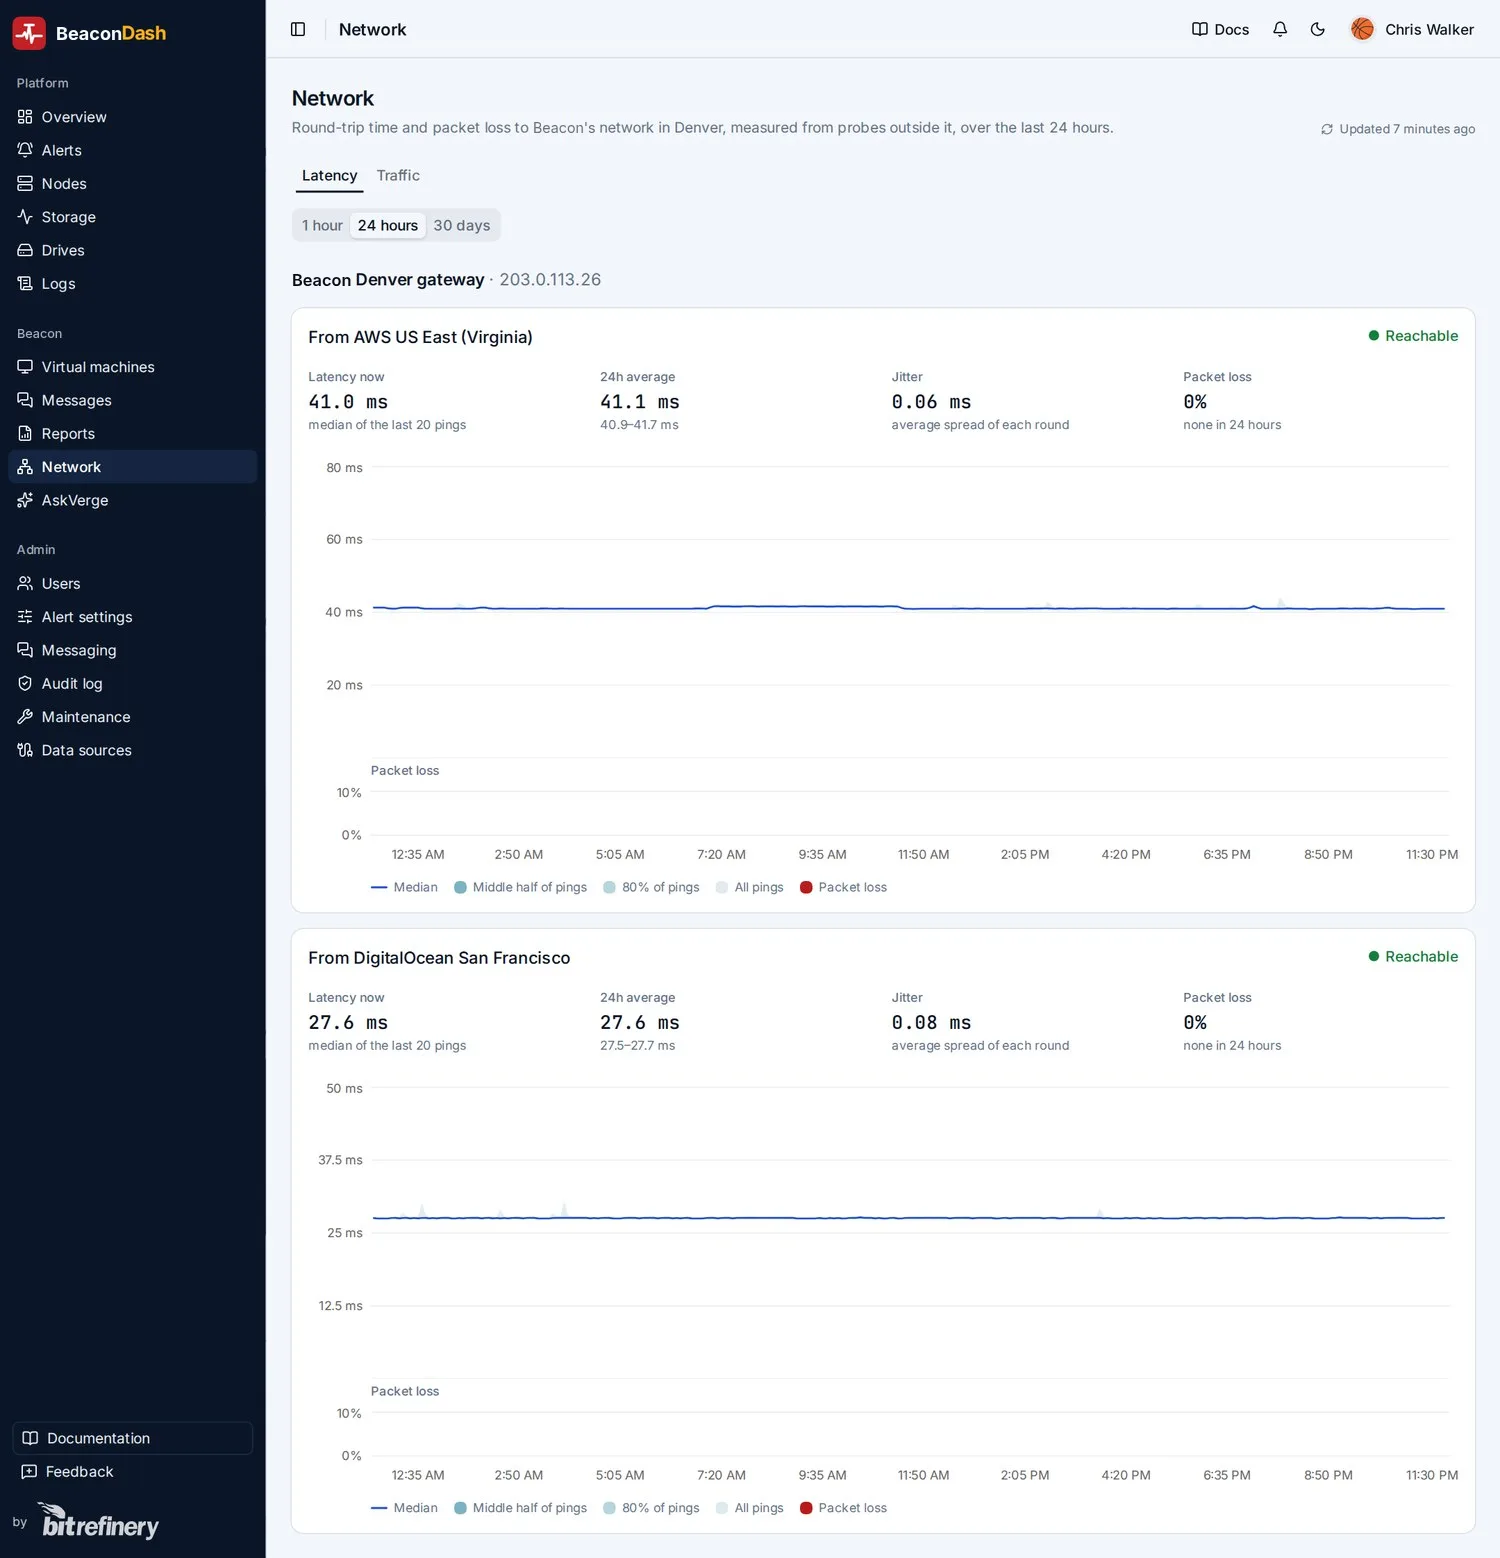This screenshot has width=1500, height=1558.
Task: Toggle Middle half of pings in Virginia legend
Action: (x=520, y=887)
